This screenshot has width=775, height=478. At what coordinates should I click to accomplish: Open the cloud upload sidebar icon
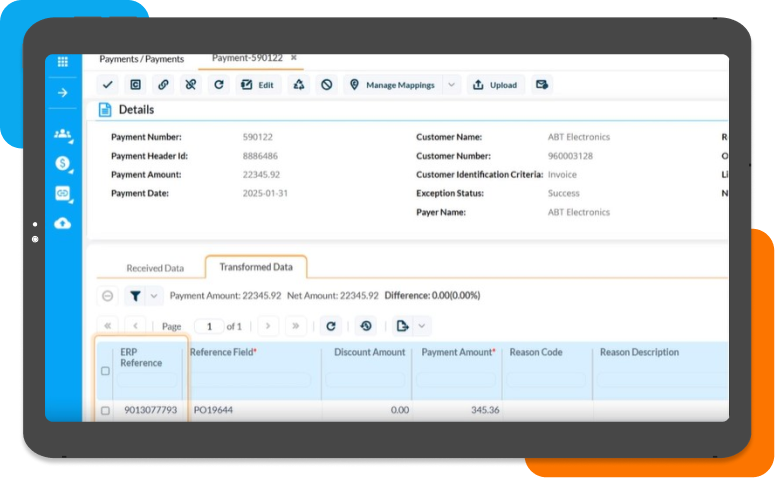click(x=62, y=223)
